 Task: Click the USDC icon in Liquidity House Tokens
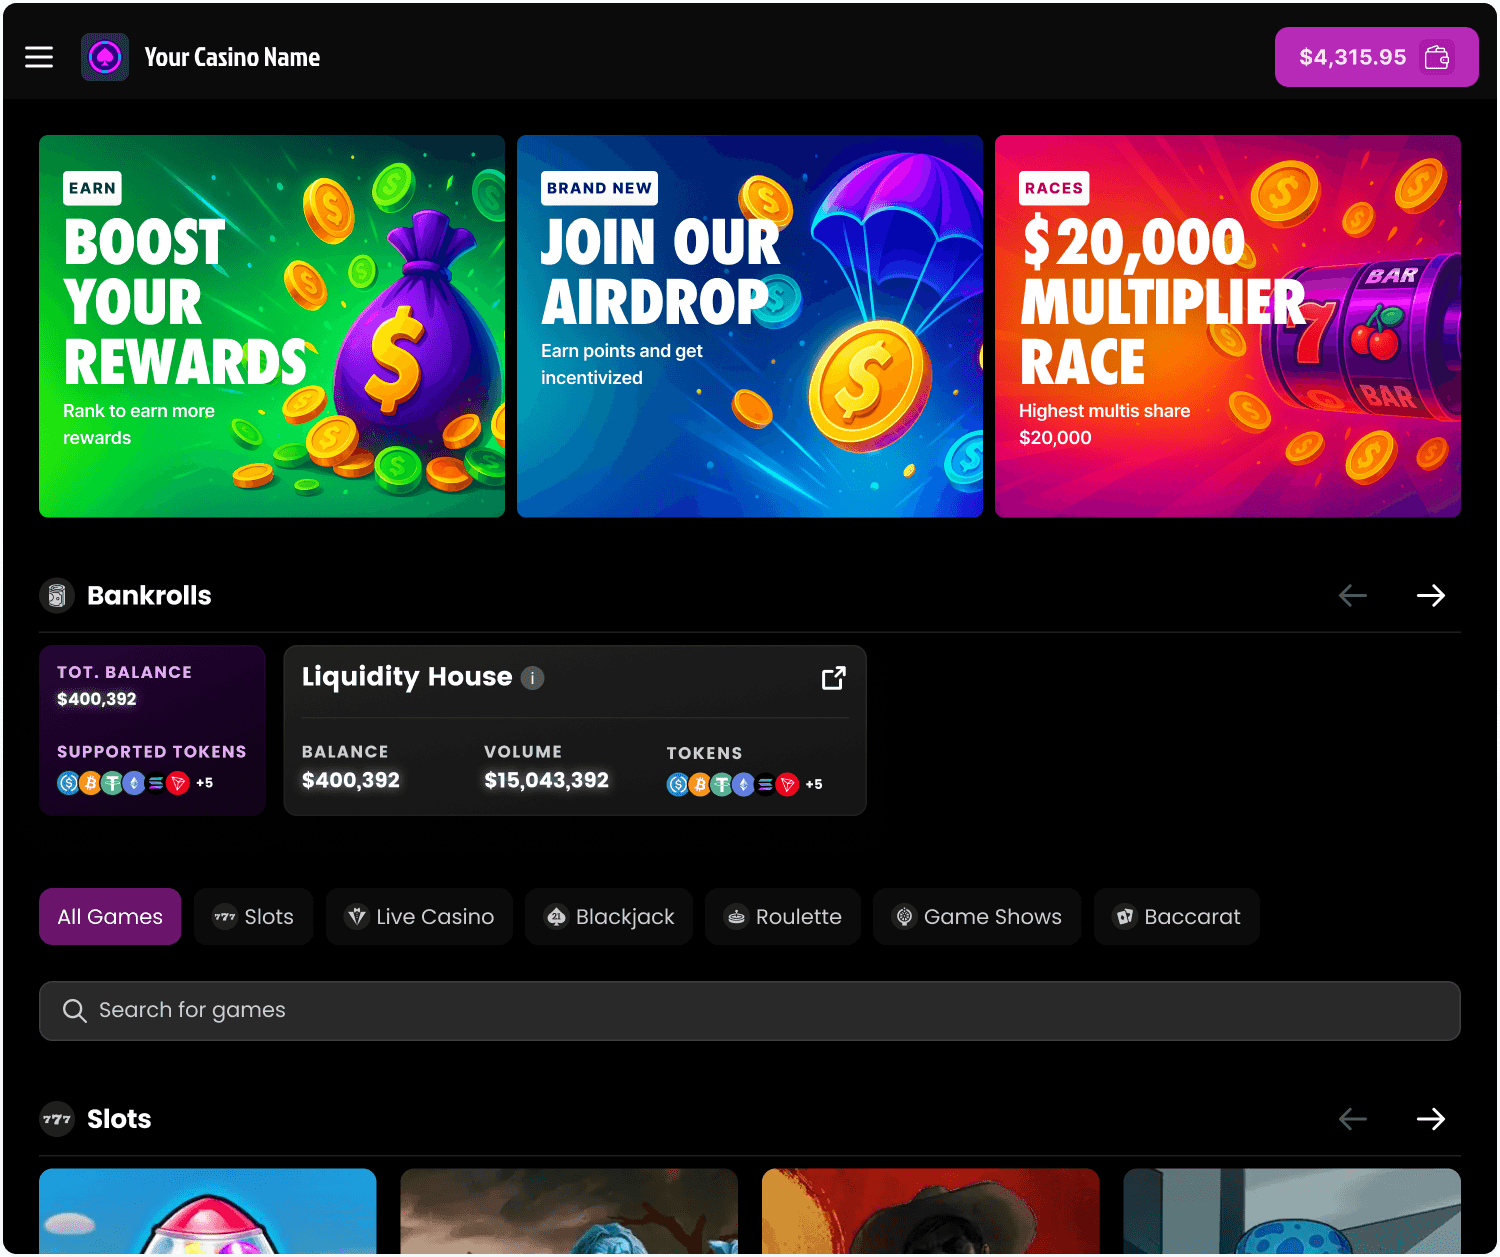[678, 785]
